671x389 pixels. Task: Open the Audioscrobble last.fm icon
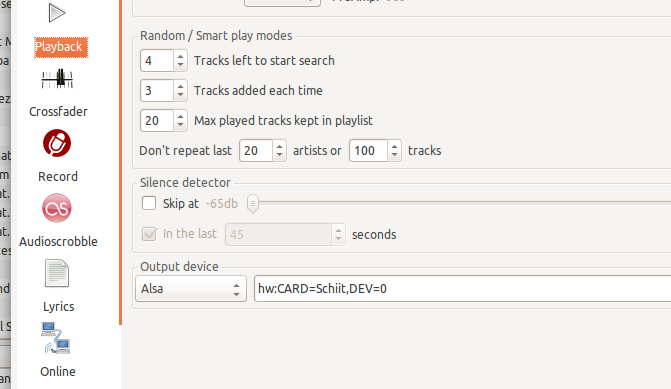coord(57,208)
